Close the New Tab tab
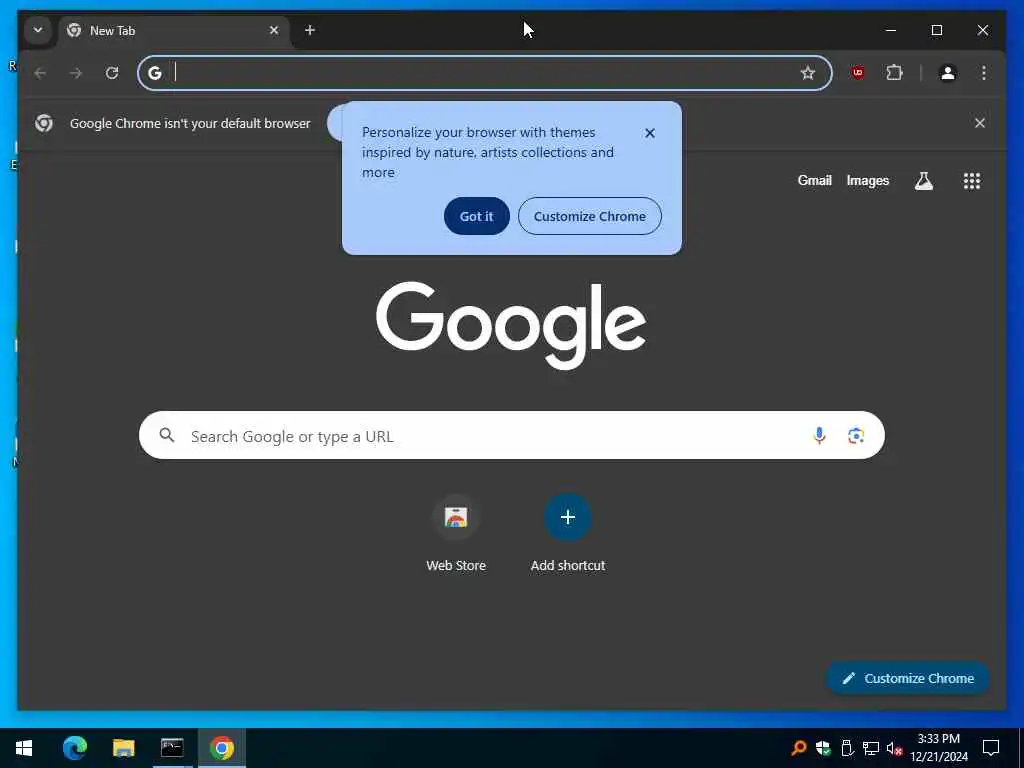1024x768 pixels. [274, 30]
